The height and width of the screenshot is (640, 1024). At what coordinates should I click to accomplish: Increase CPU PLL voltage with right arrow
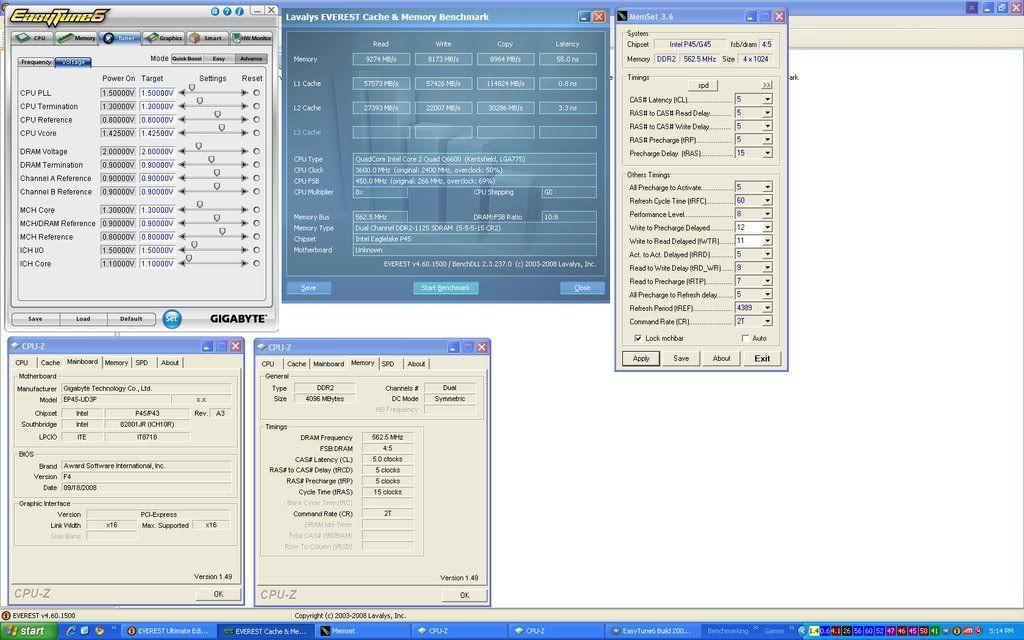pos(244,93)
